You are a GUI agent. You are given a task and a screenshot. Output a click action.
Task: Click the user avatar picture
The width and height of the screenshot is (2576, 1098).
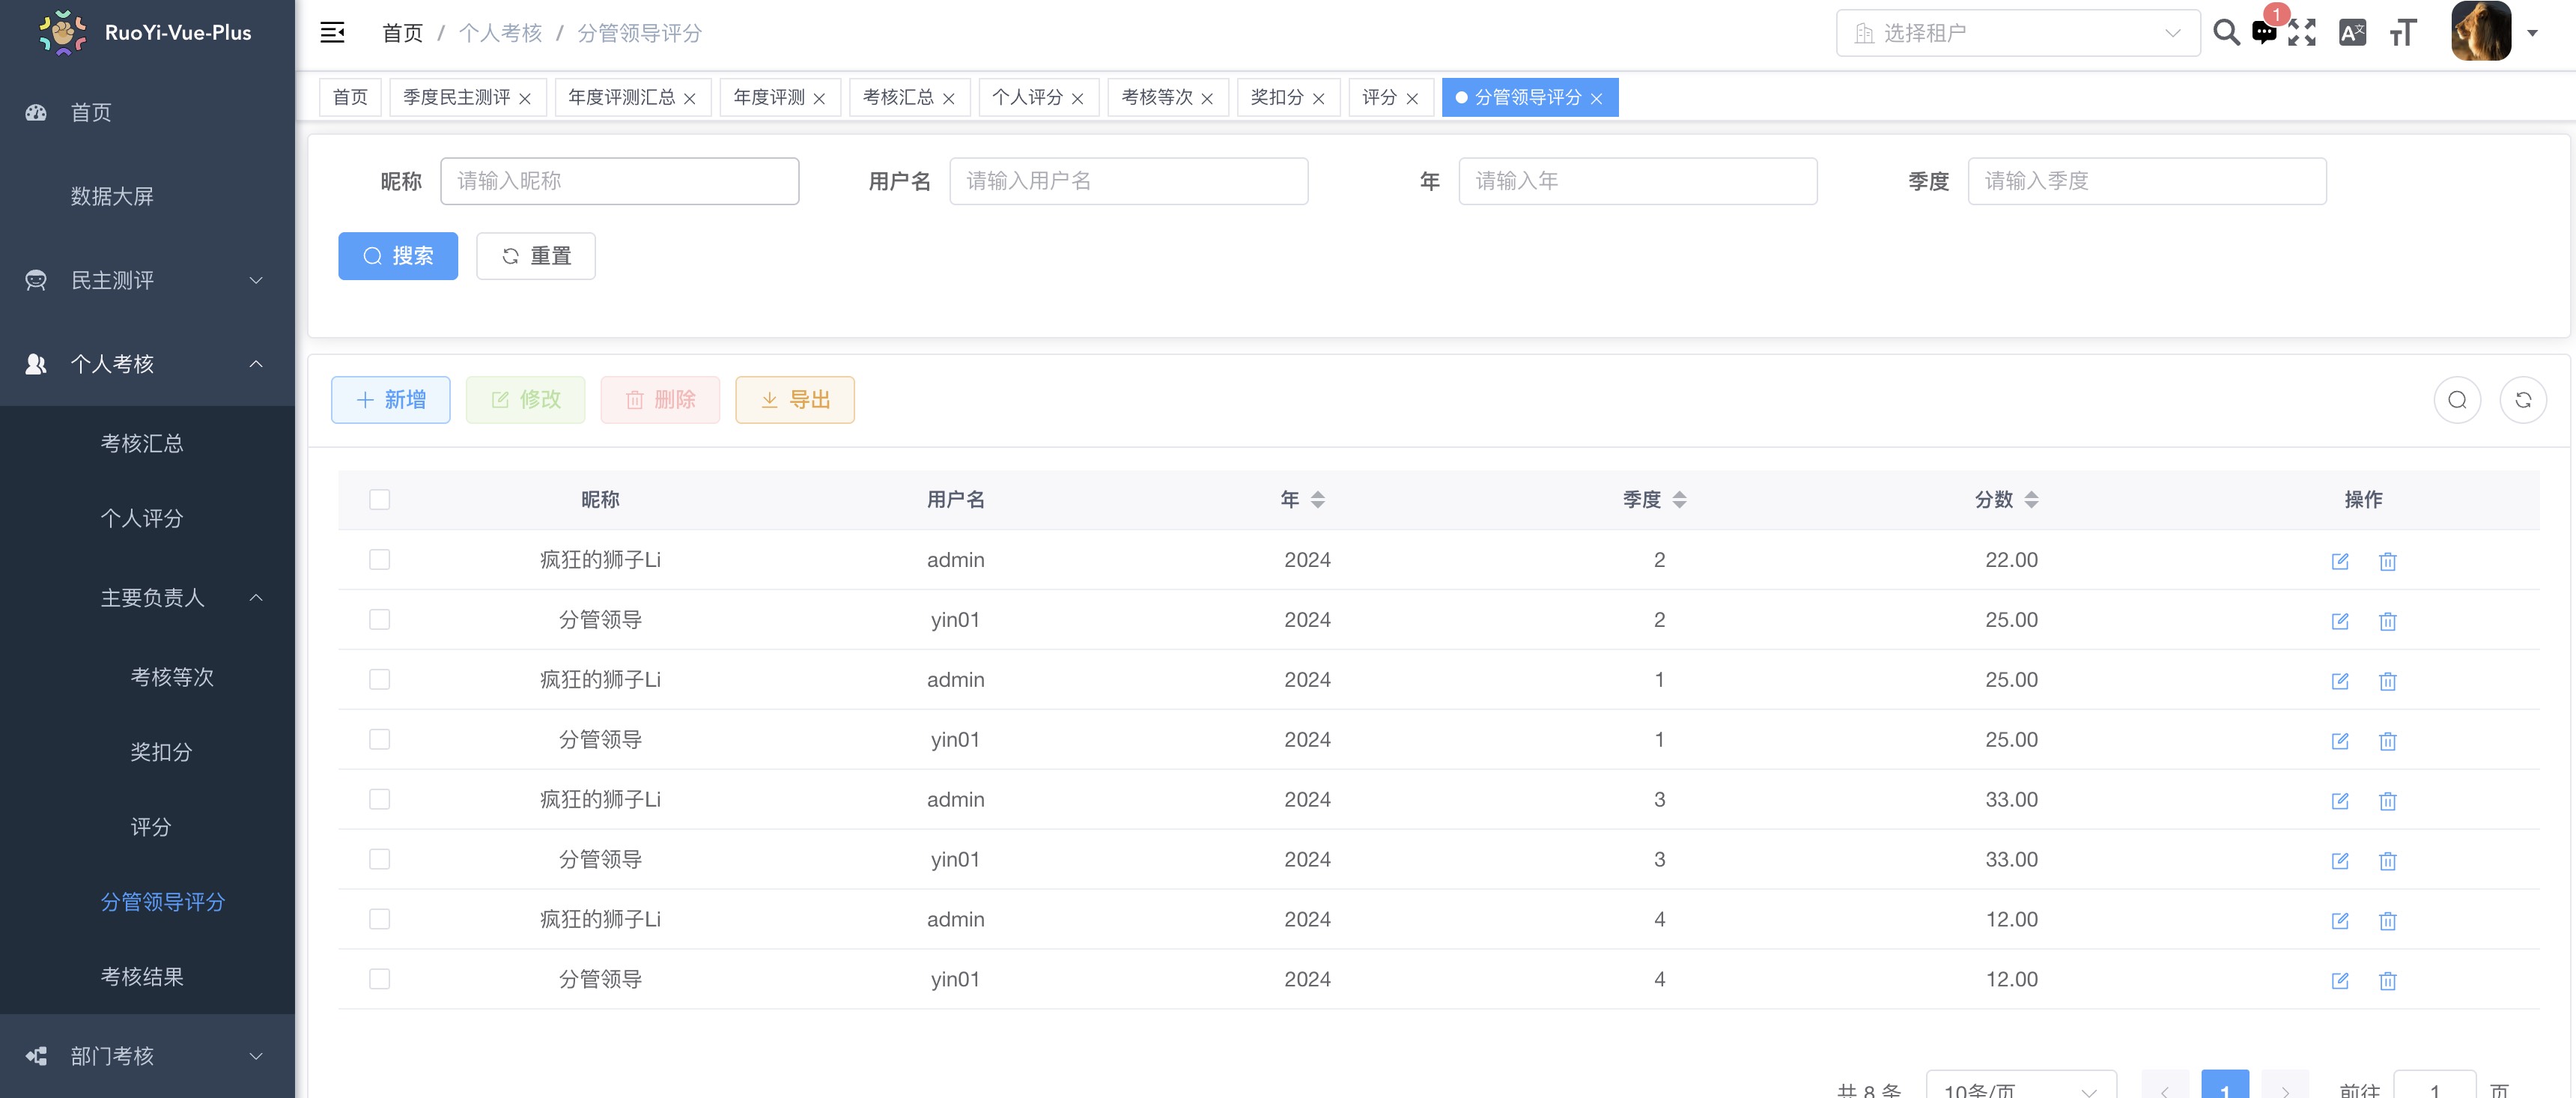pos(2481,32)
